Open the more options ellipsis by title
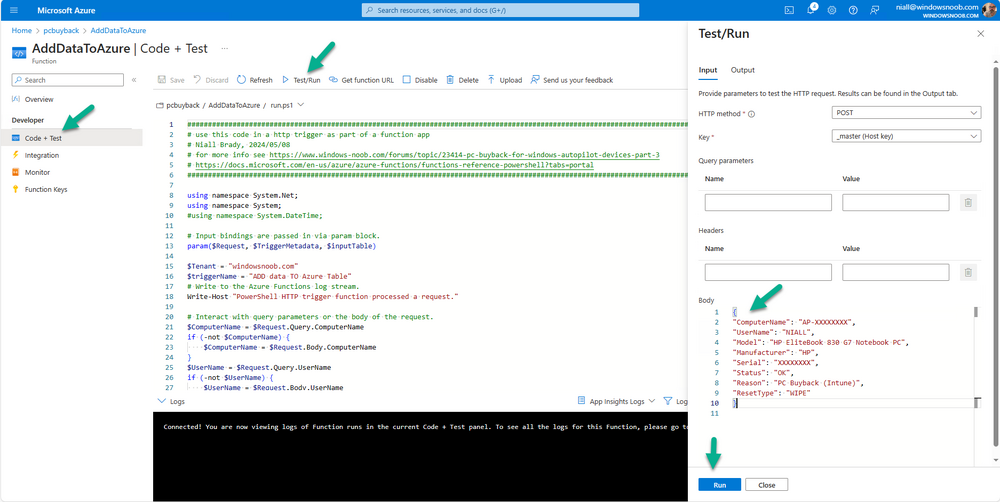Image resolution: width=1000 pixels, height=502 pixels. (224, 48)
